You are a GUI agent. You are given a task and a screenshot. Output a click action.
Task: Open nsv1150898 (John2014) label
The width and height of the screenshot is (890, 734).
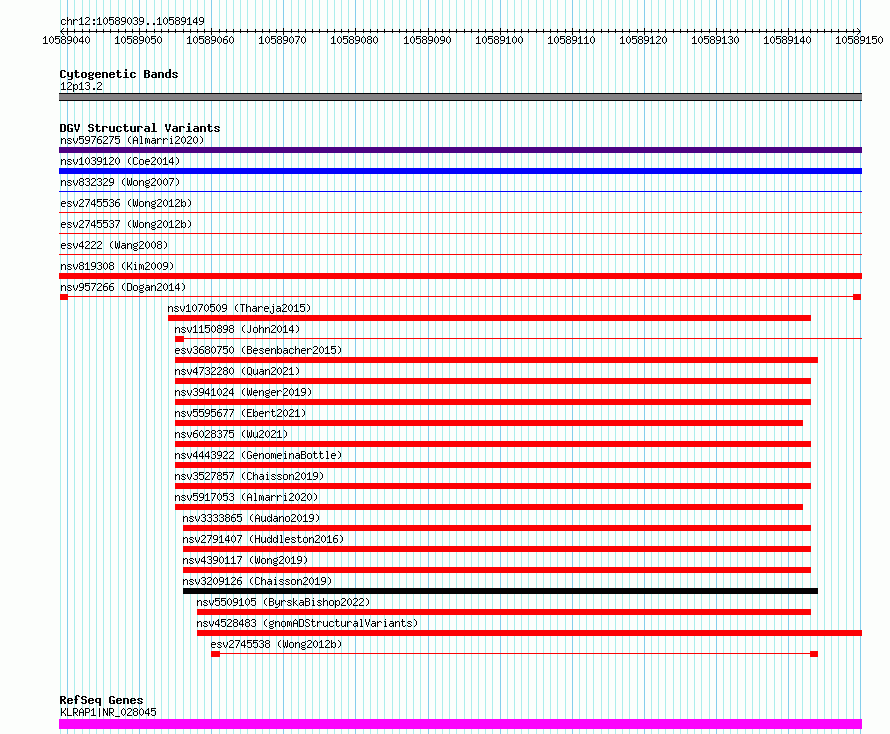(x=237, y=329)
